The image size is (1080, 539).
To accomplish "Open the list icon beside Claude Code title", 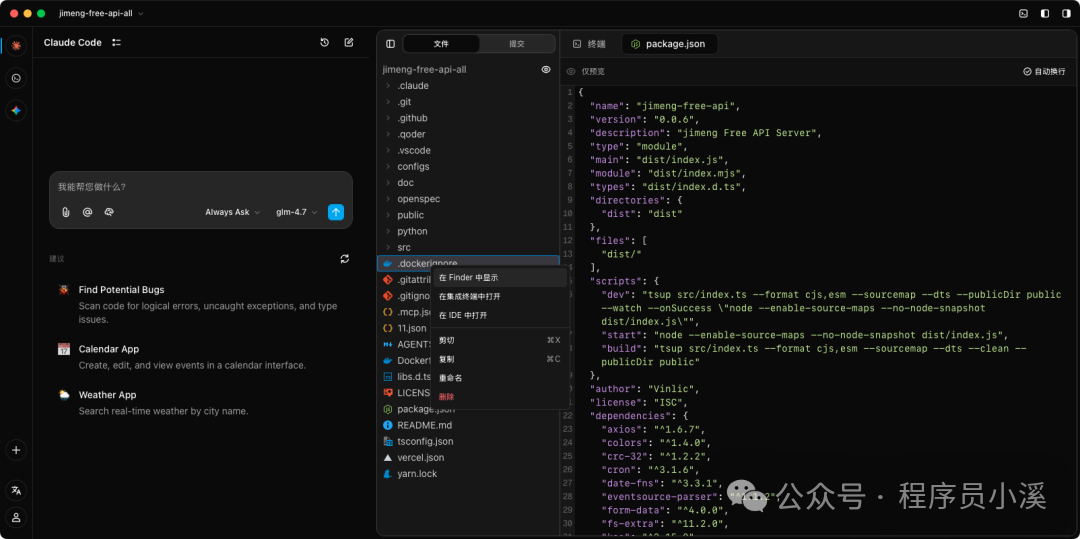I will 117,43.
